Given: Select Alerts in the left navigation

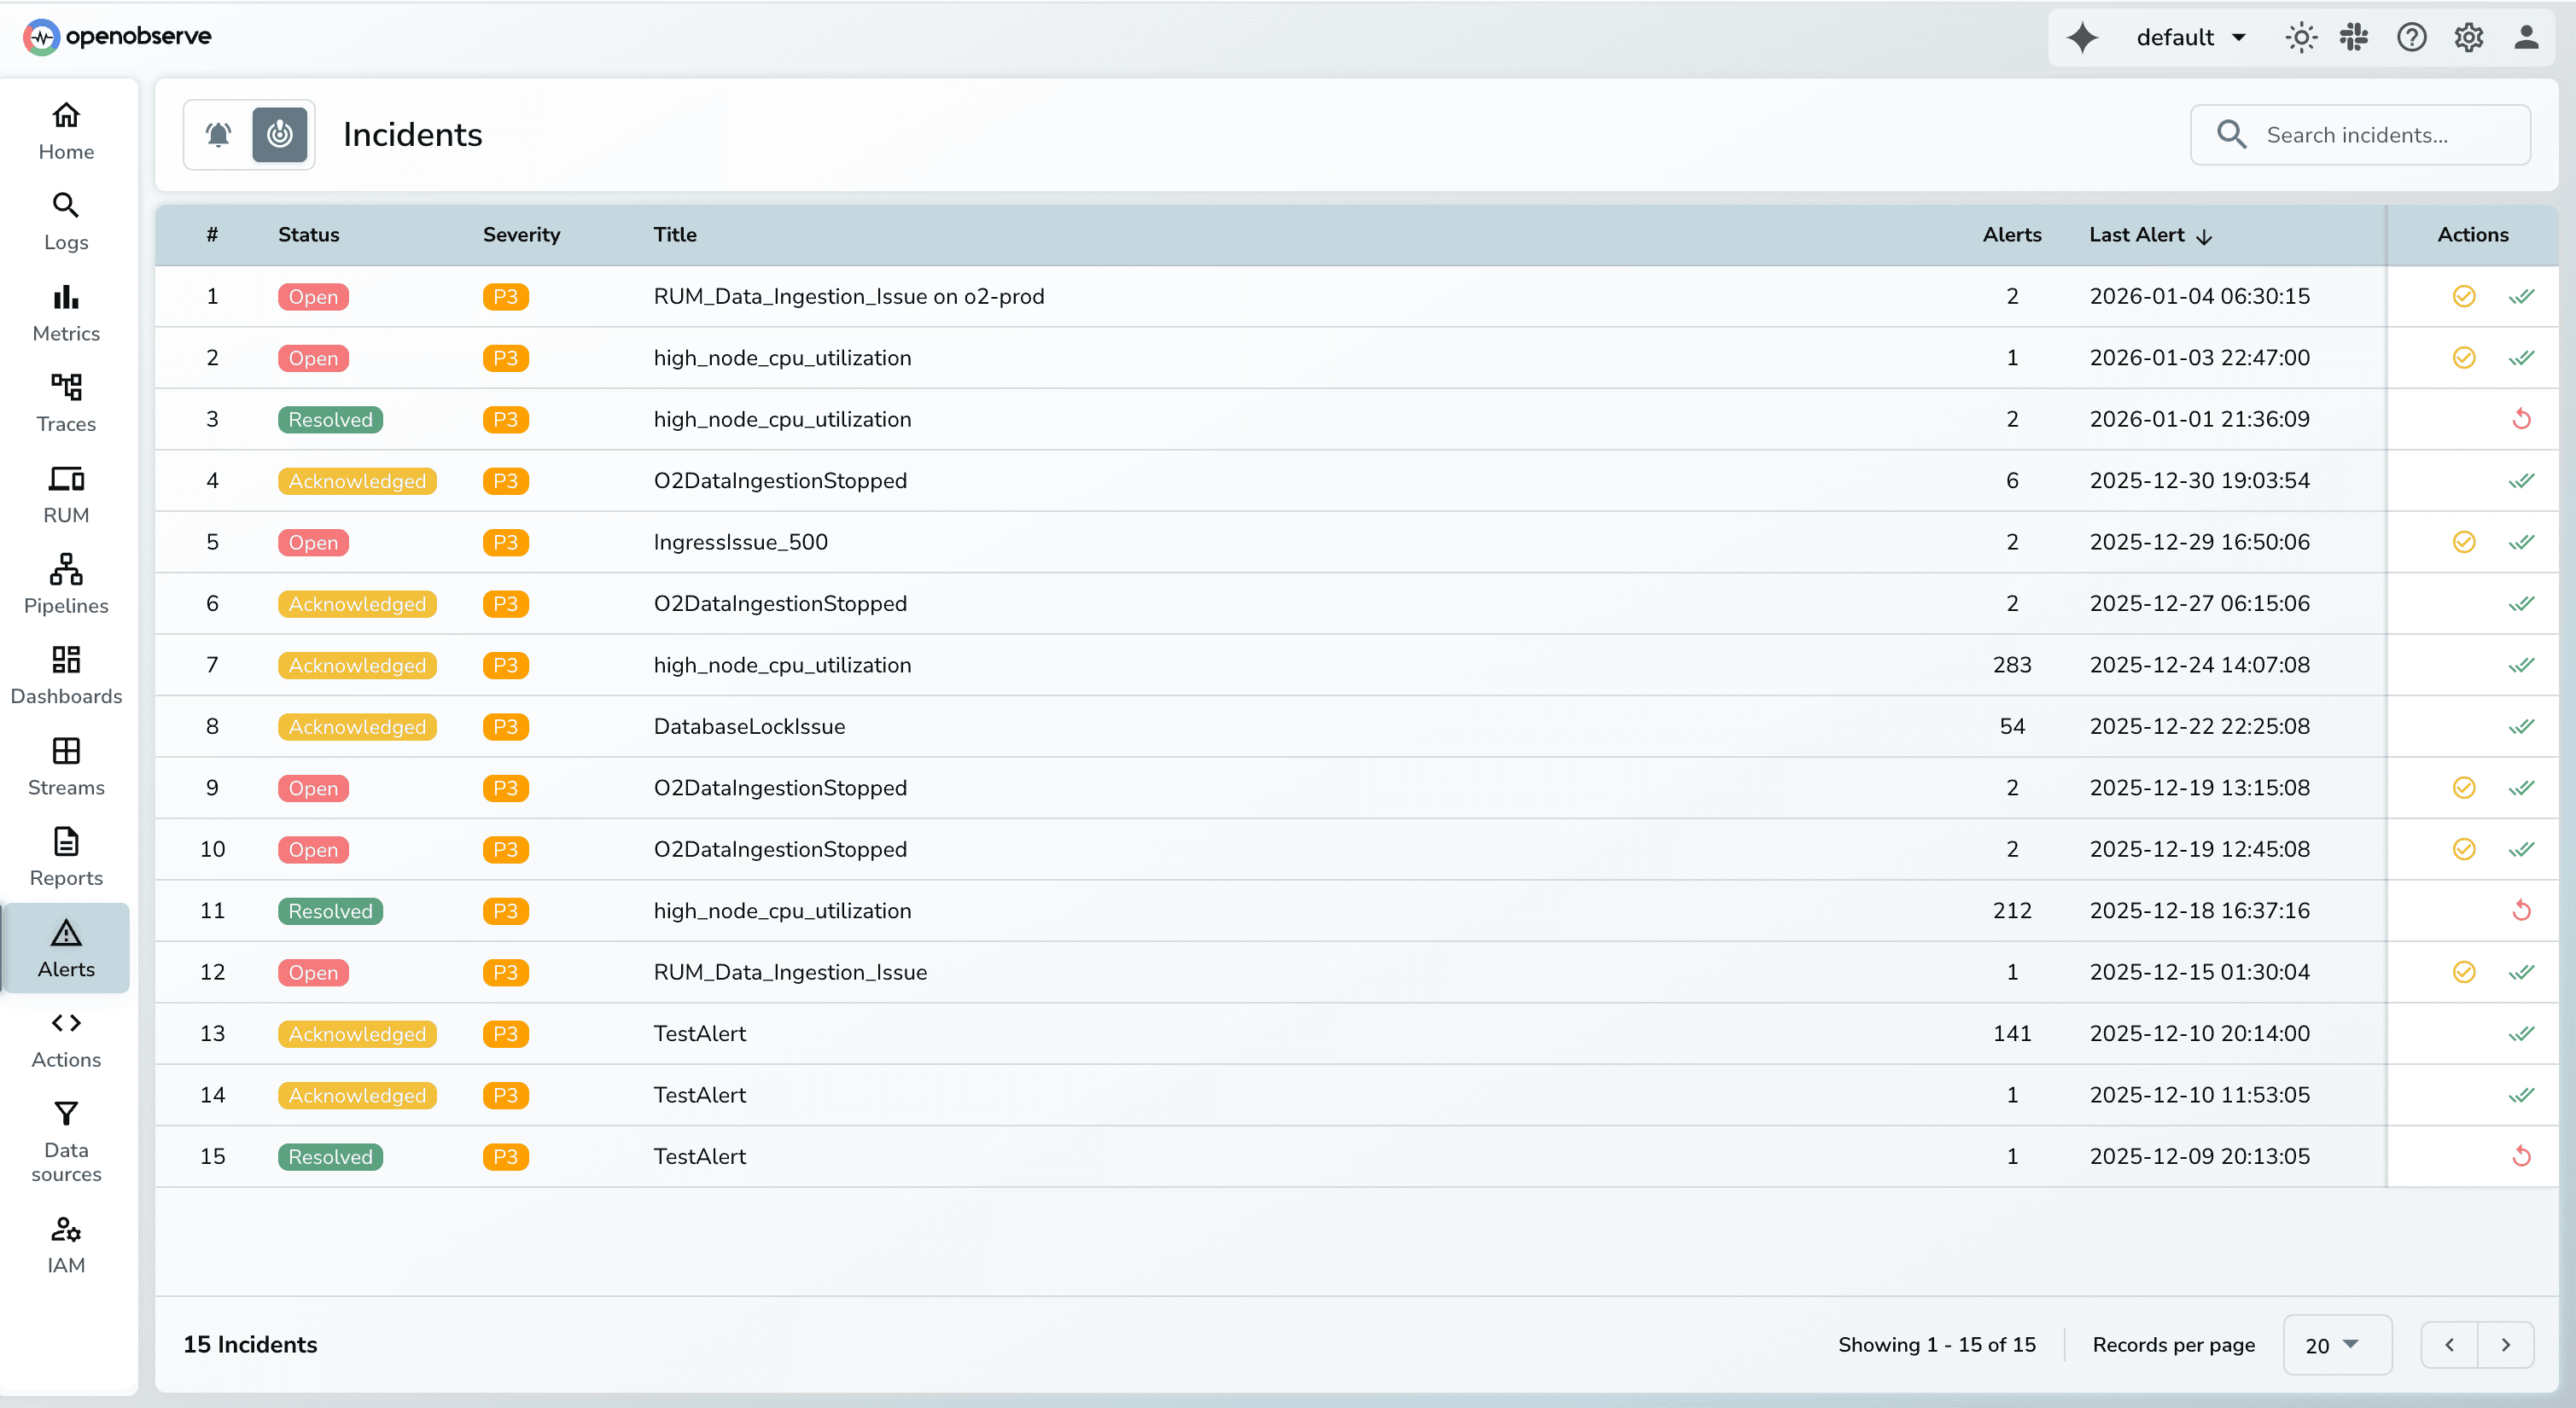Looking at the screenshot, I should click(65, 947).
